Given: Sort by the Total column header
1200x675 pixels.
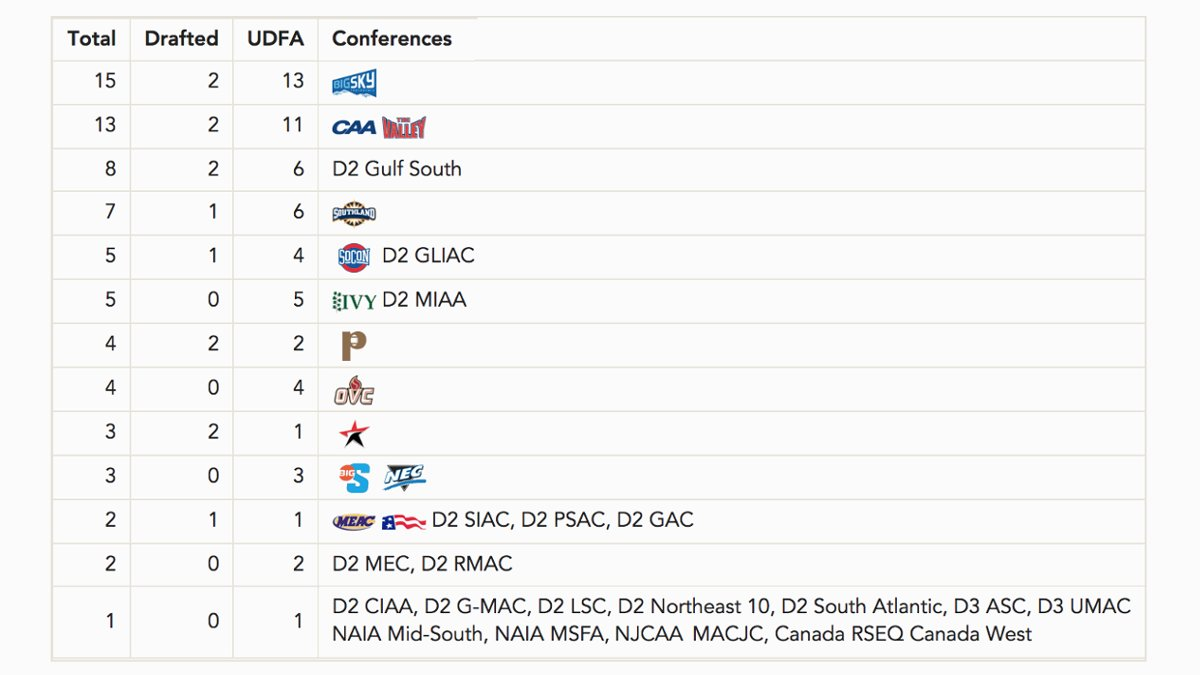Looking at the screenshot, I should [x=92, y=39].
